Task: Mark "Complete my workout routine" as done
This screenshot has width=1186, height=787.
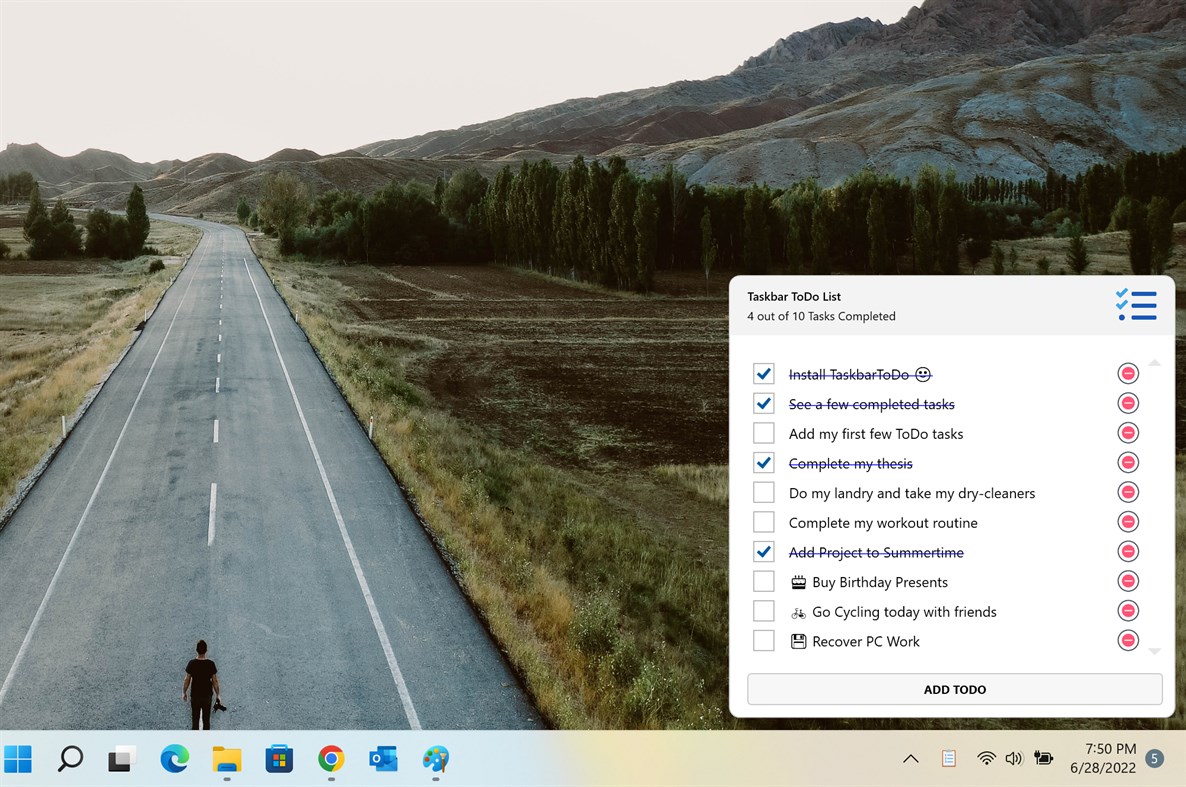Action: click(764, 522)
